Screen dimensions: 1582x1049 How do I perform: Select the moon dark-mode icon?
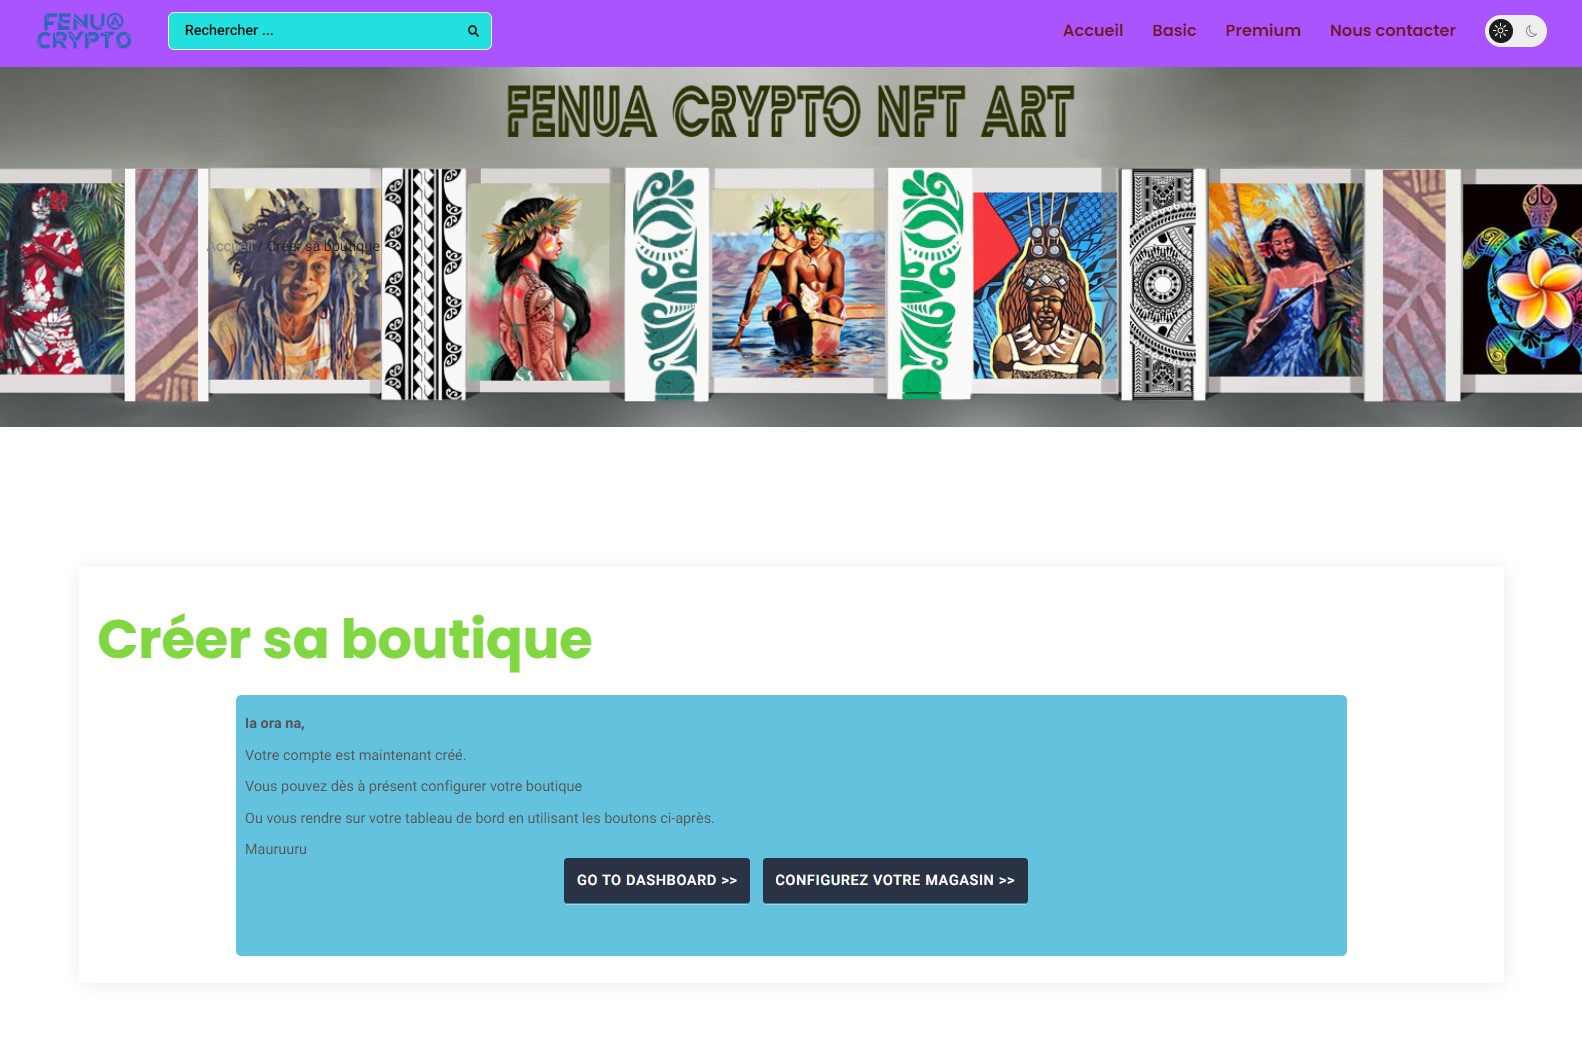[x=1531, y=31]
